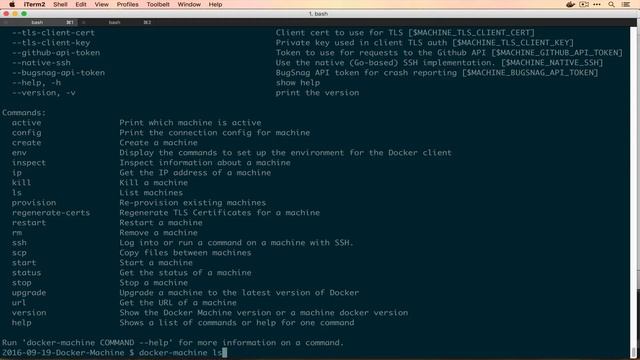Click the 'kill' command name
640x360 pixels.
(21, 182)
